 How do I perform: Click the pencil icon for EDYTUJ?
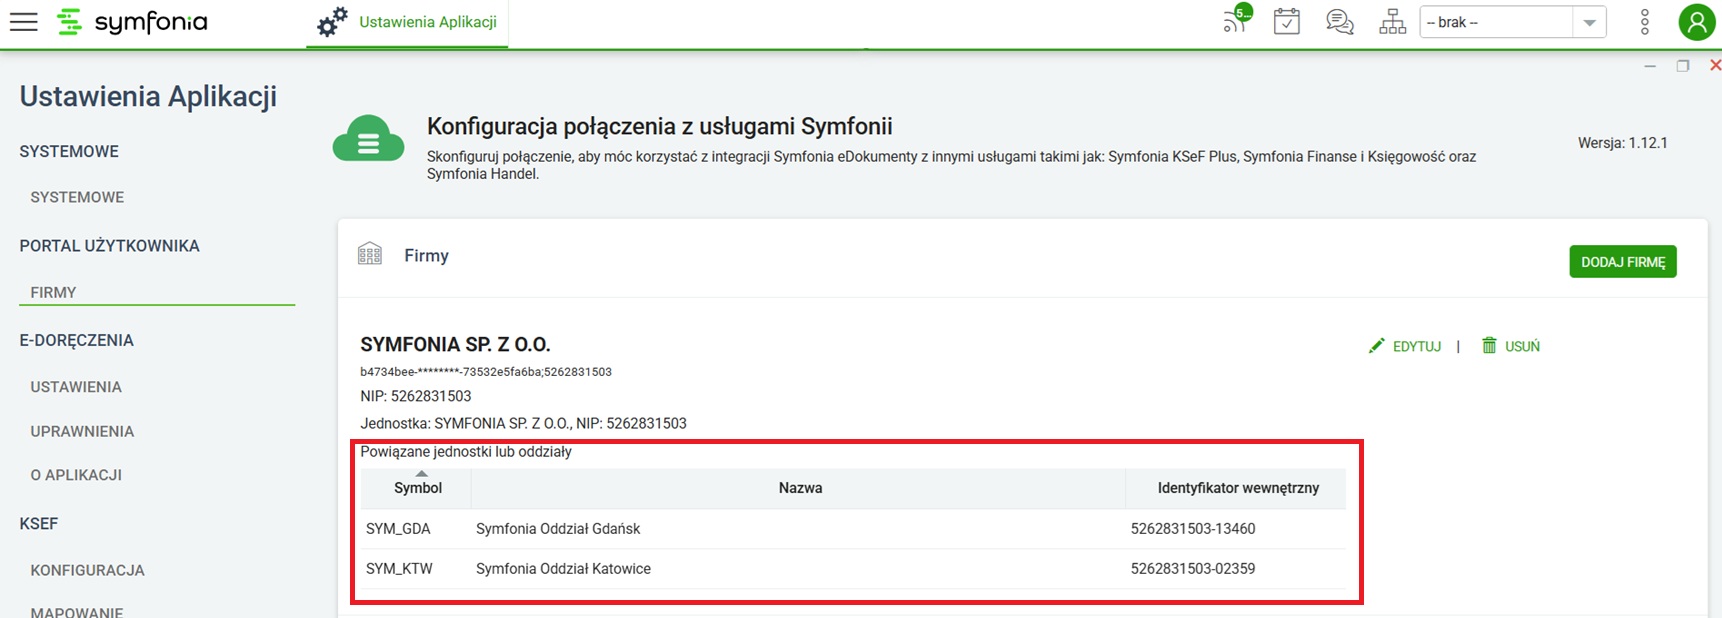pos(1377,346)
